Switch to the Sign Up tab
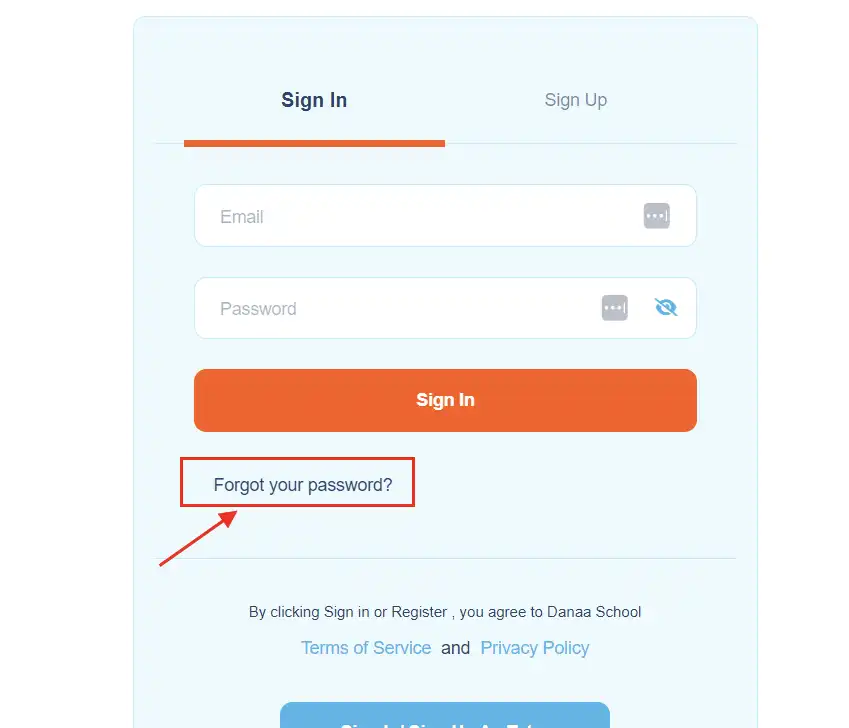The height and width of the screenshot is (728, 849). [575, 100]
